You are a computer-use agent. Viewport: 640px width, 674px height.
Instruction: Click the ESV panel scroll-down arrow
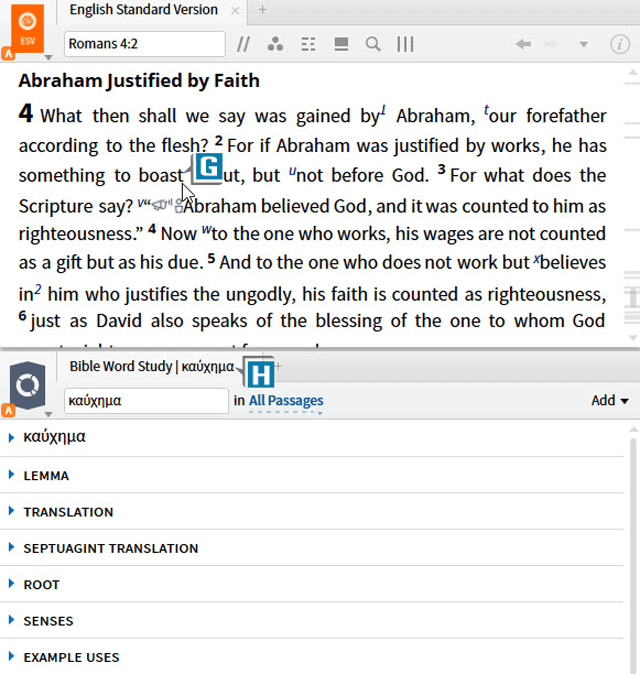pos(633,338)
